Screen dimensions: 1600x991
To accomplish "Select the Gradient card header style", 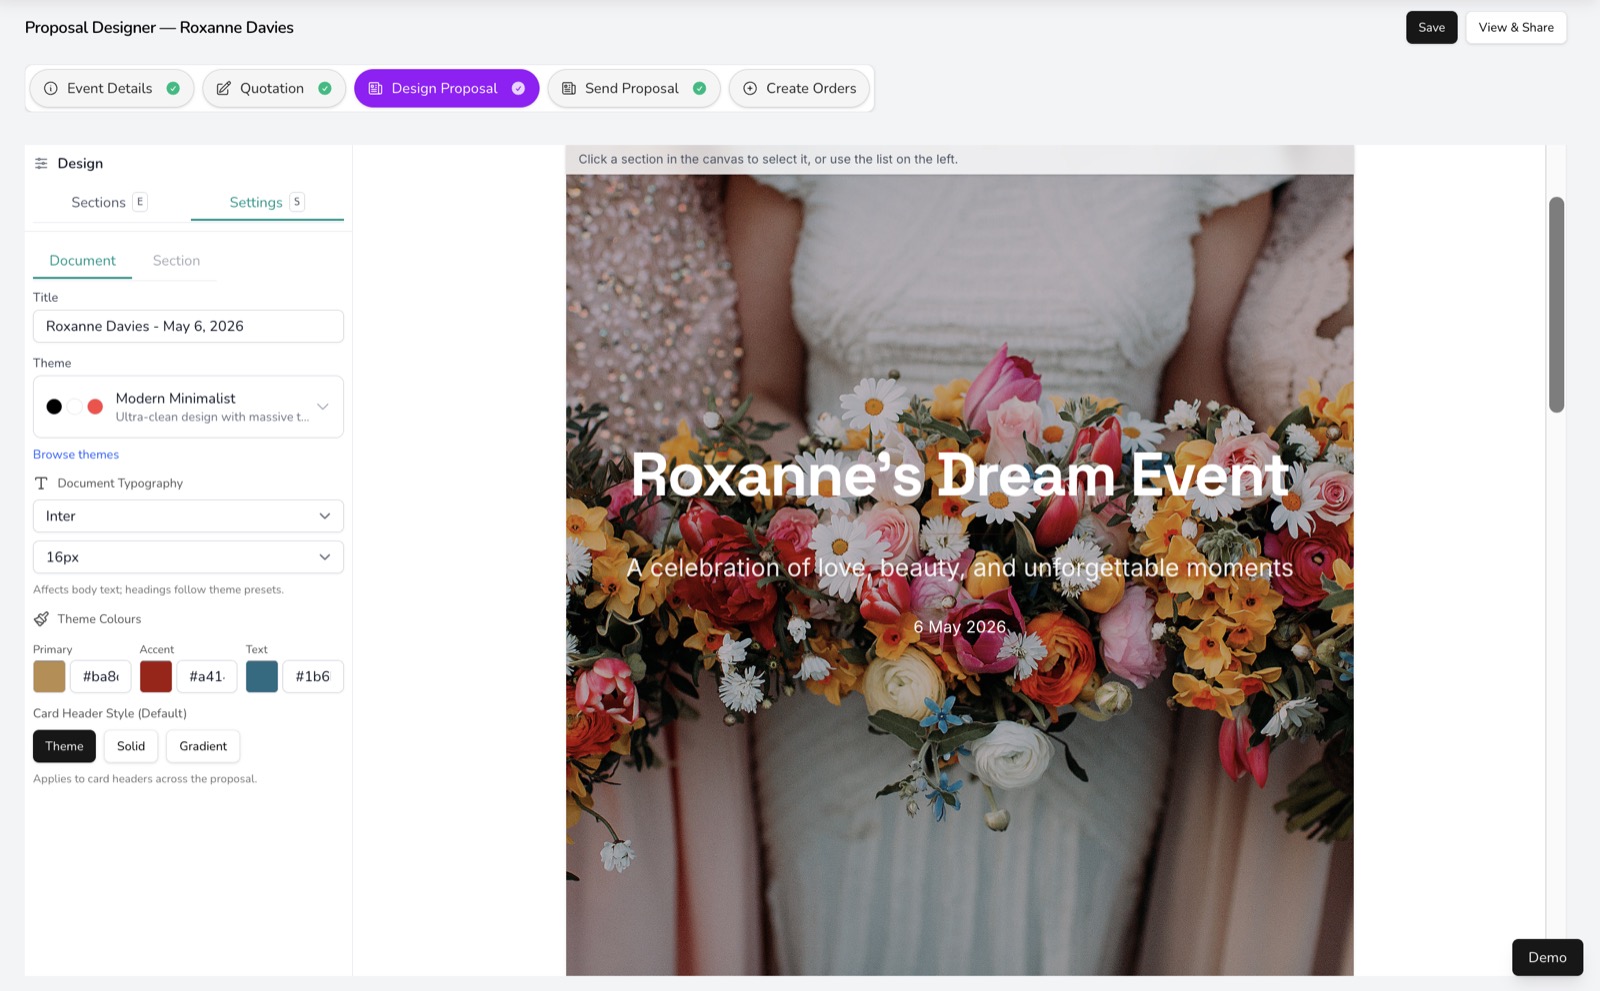I will point(202,746).
